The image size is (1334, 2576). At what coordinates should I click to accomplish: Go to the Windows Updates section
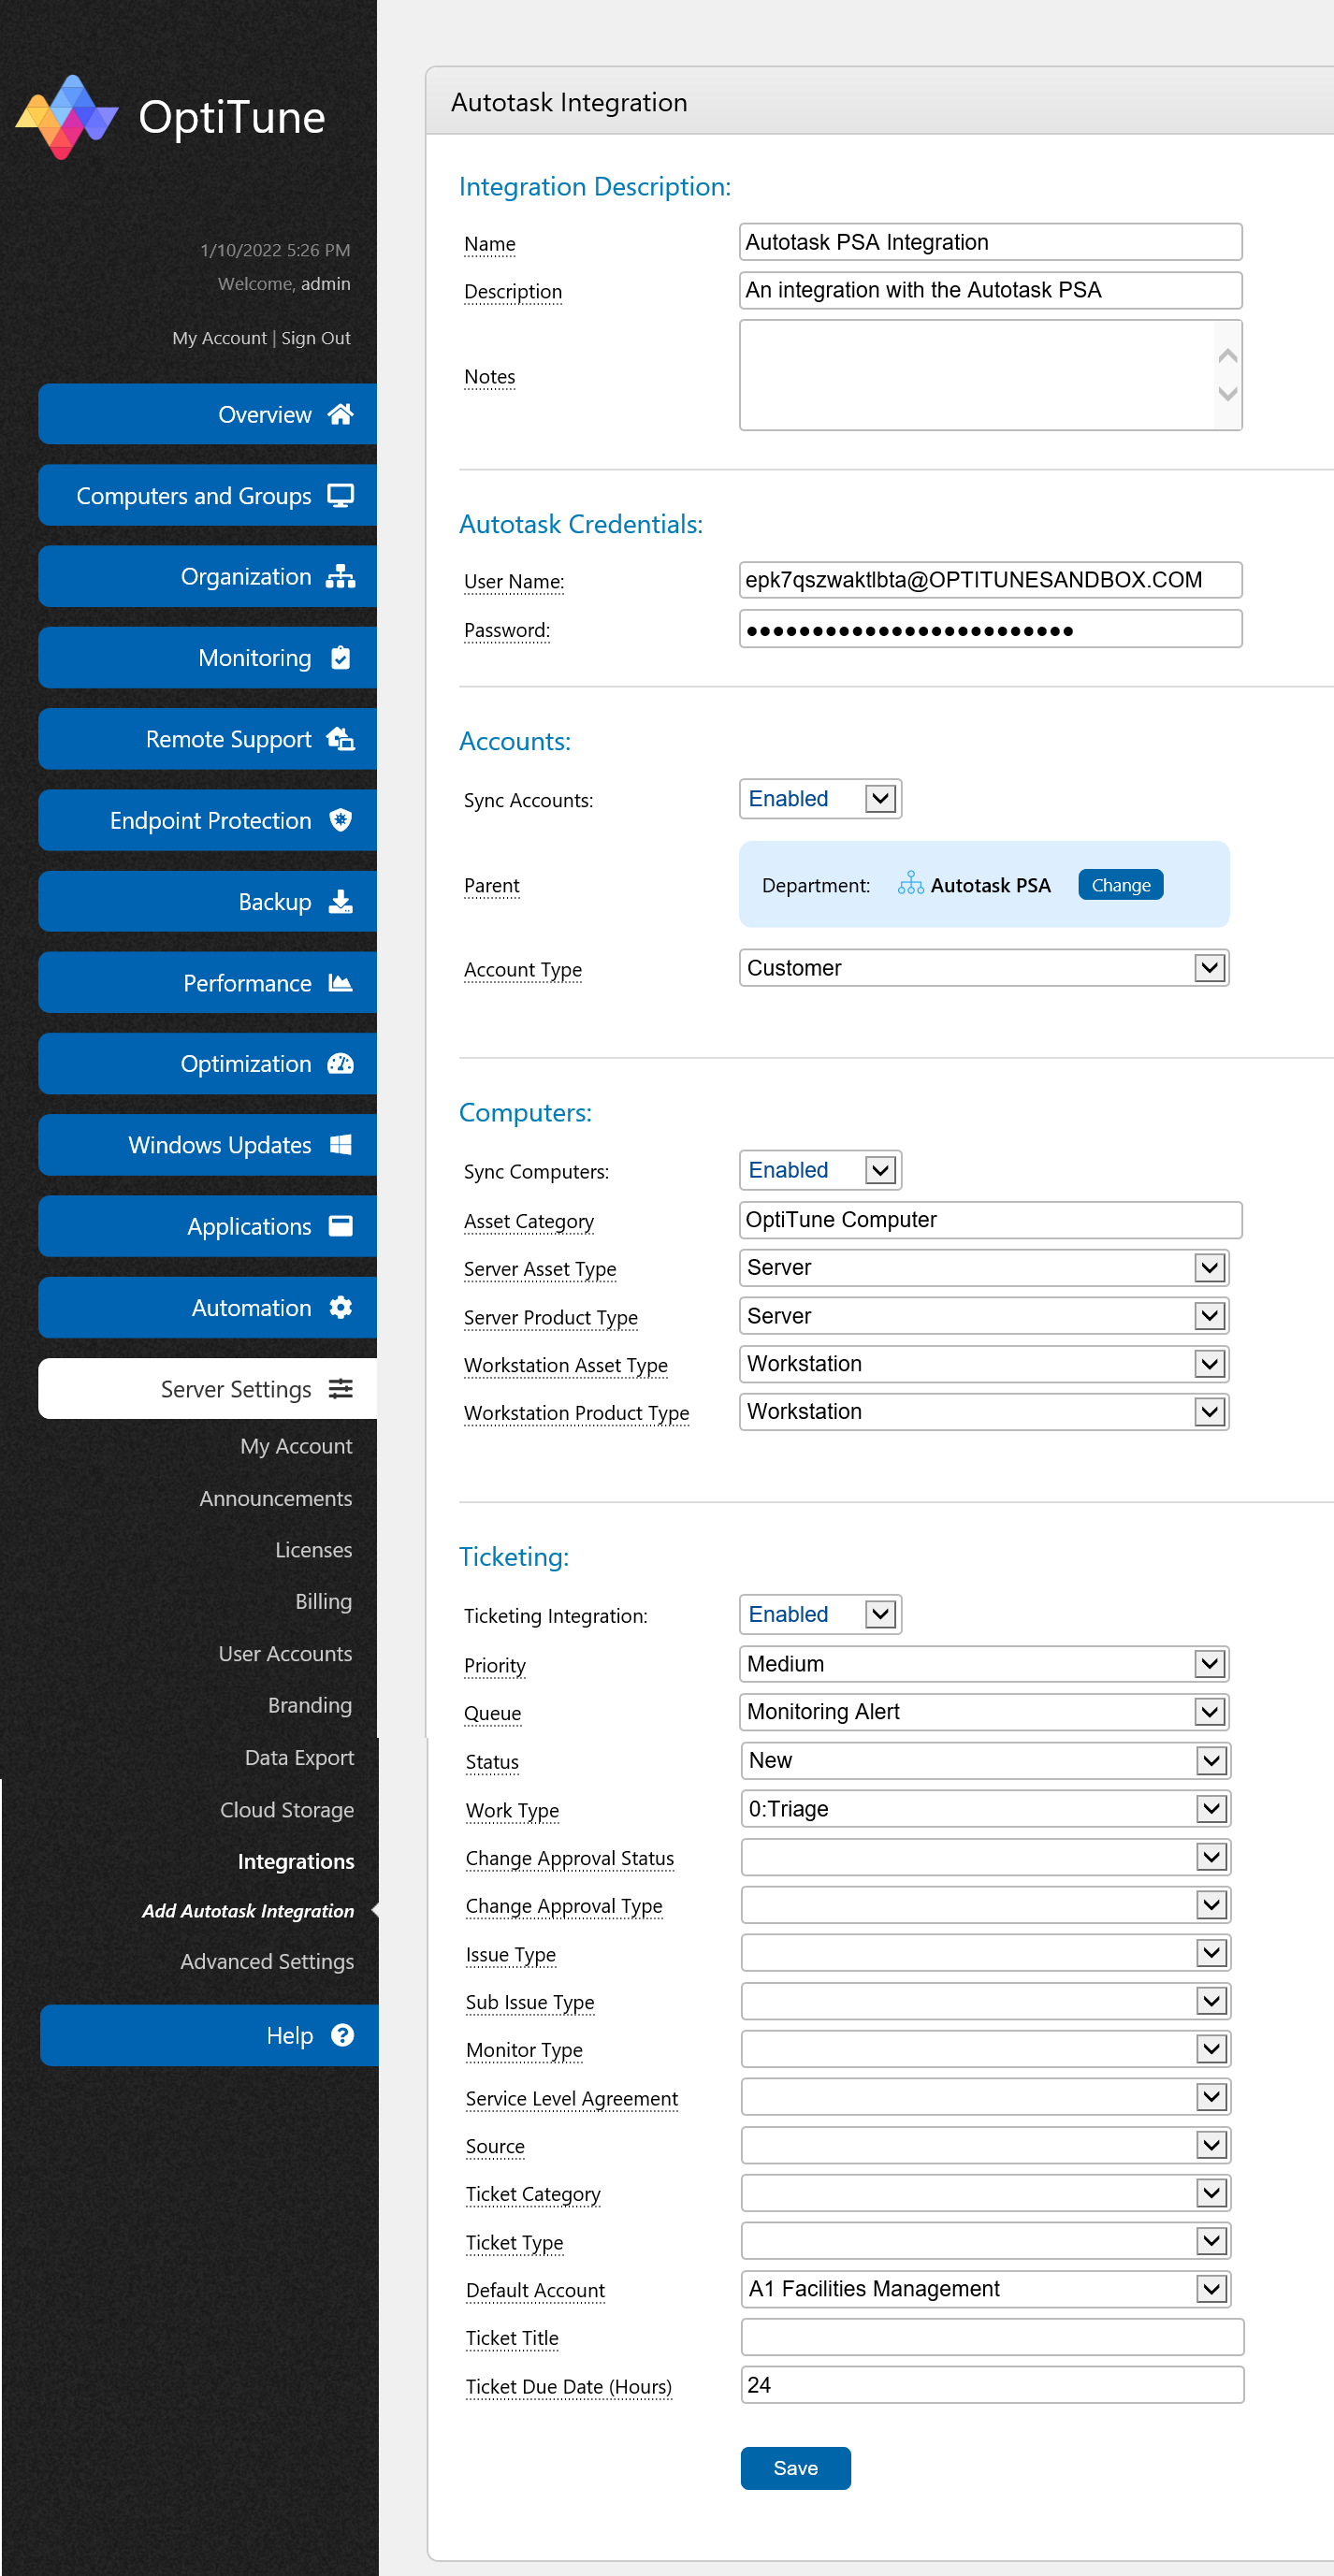pos(207,1144)
